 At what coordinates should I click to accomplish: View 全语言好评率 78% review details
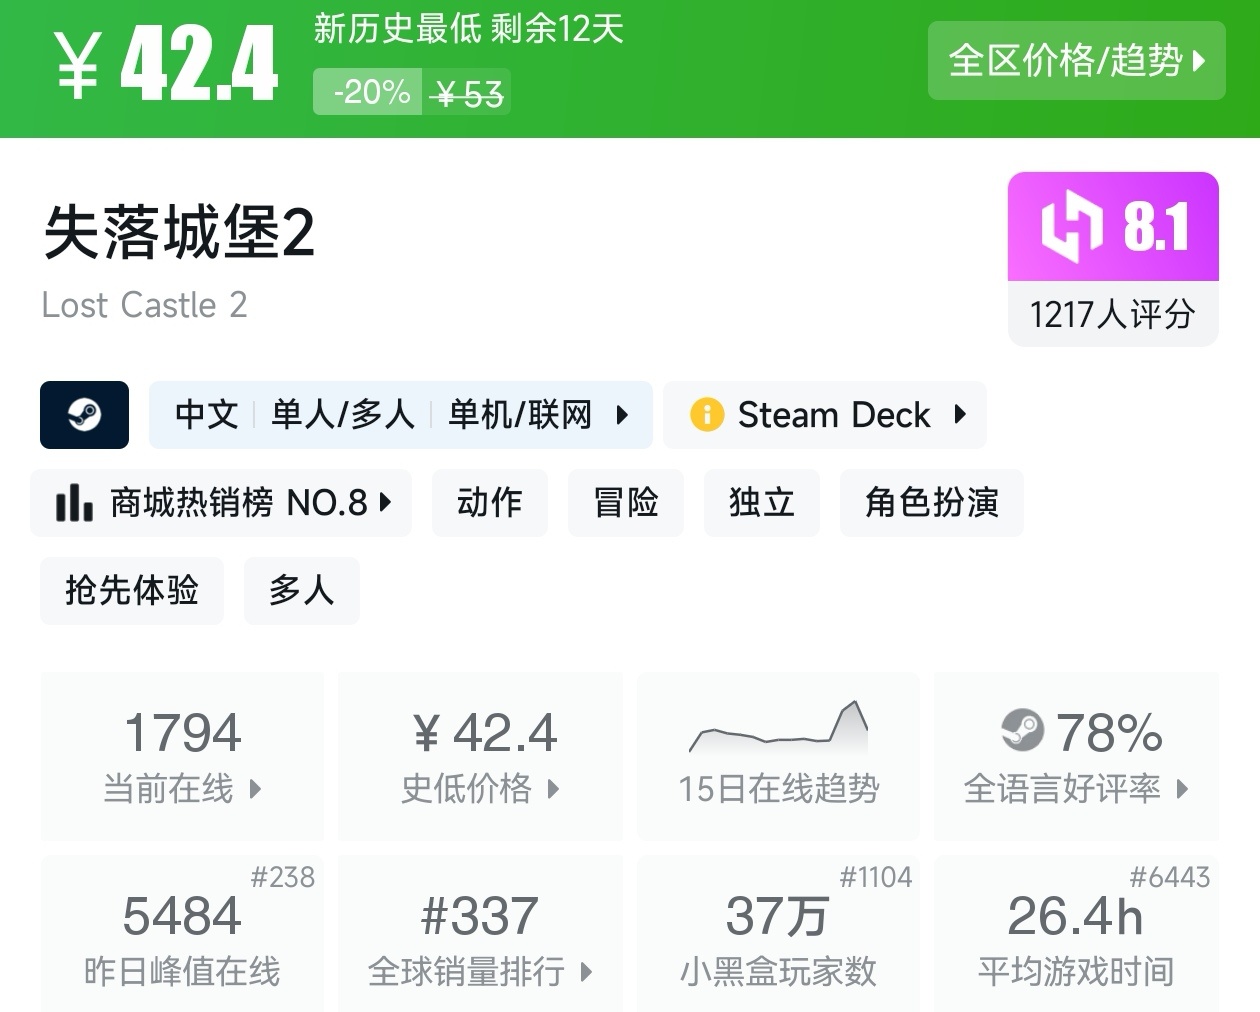1076,756
